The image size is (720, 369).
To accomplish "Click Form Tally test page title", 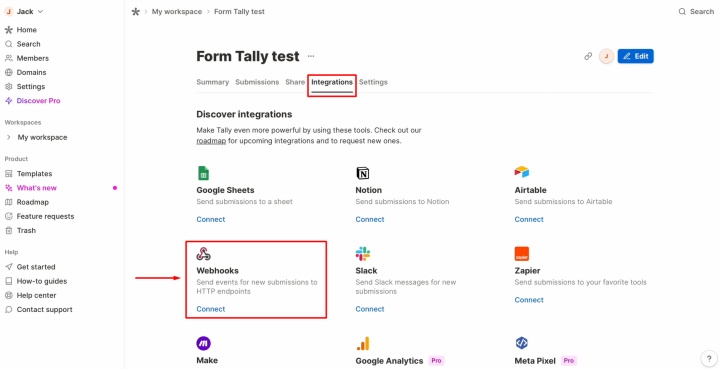I will pyautogui.click(x=248, y=56).
